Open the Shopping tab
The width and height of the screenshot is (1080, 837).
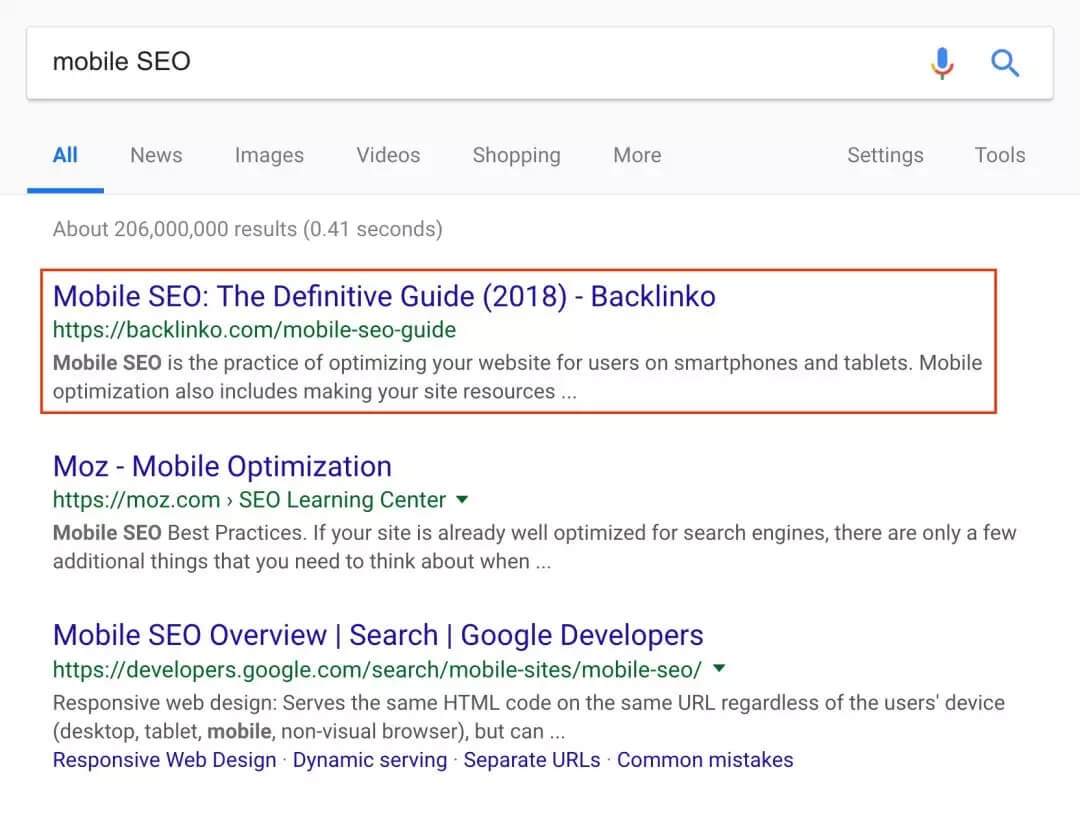pyautogui.click(x=516, y=155)
